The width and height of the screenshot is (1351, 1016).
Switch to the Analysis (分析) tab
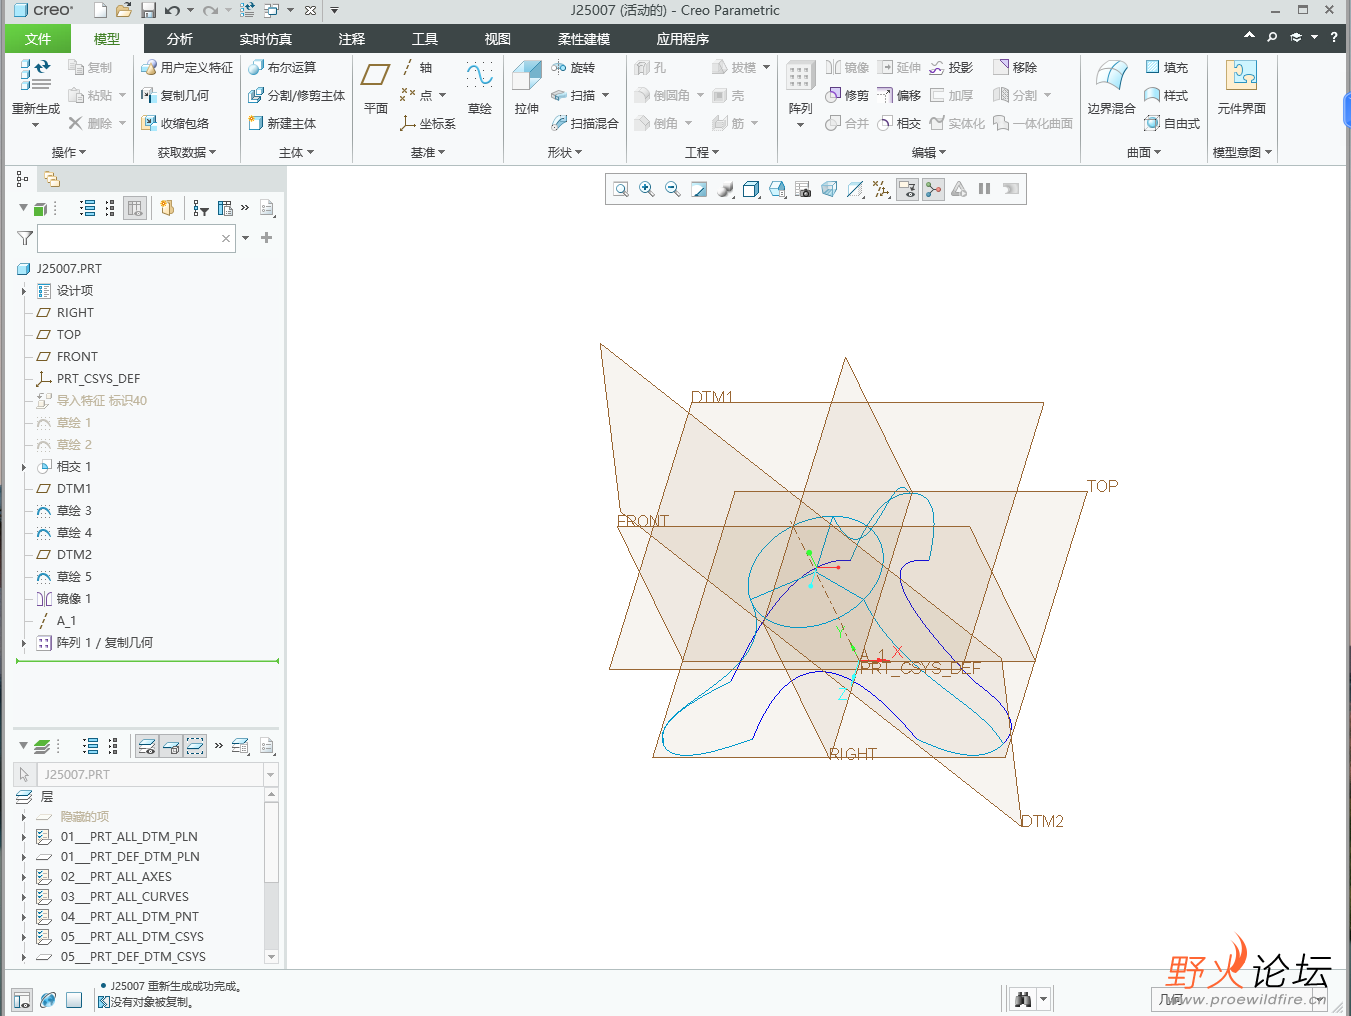coord(180,39)
